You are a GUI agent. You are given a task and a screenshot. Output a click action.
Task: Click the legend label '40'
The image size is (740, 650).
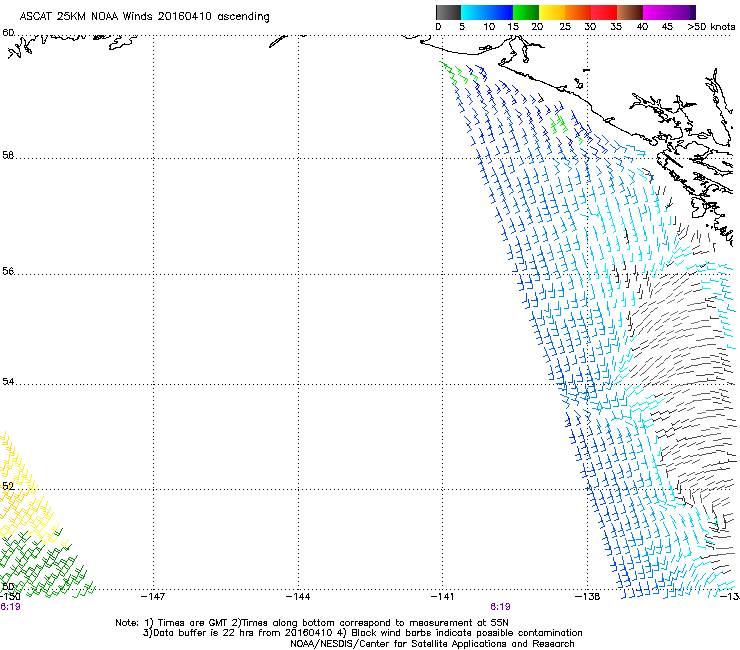coord(642,27)
